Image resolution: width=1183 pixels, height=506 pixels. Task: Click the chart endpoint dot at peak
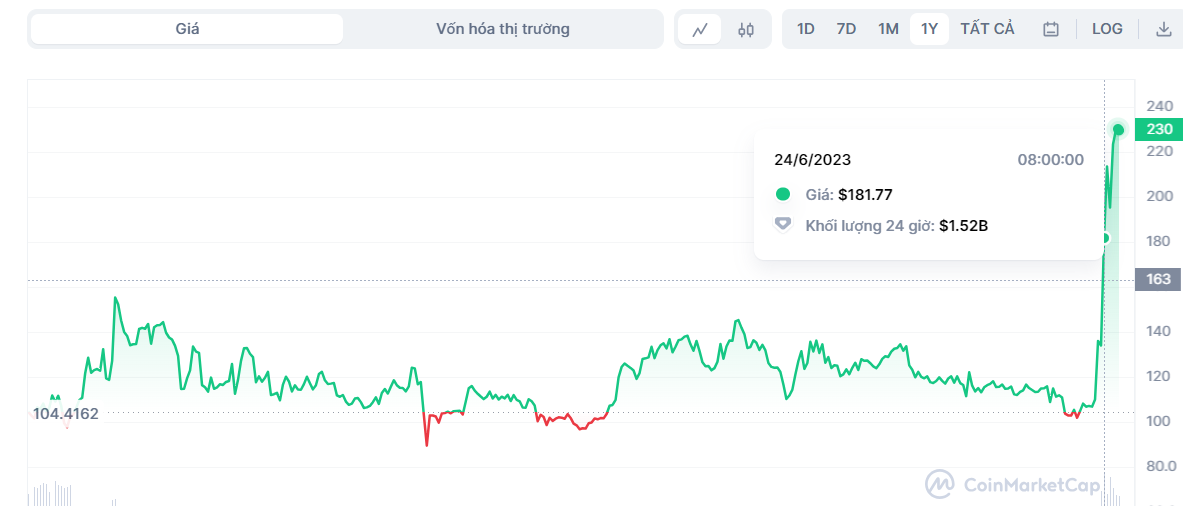[1119, 129]
